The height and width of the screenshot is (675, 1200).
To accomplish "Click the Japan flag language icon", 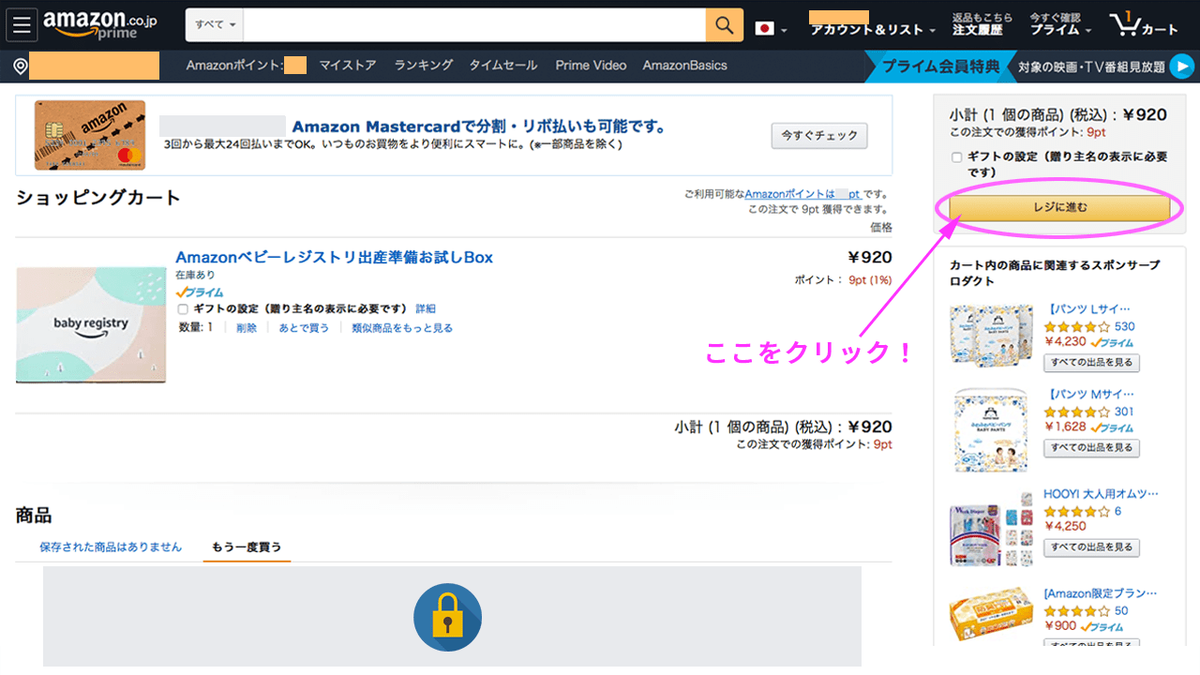I will coord(765,28).
